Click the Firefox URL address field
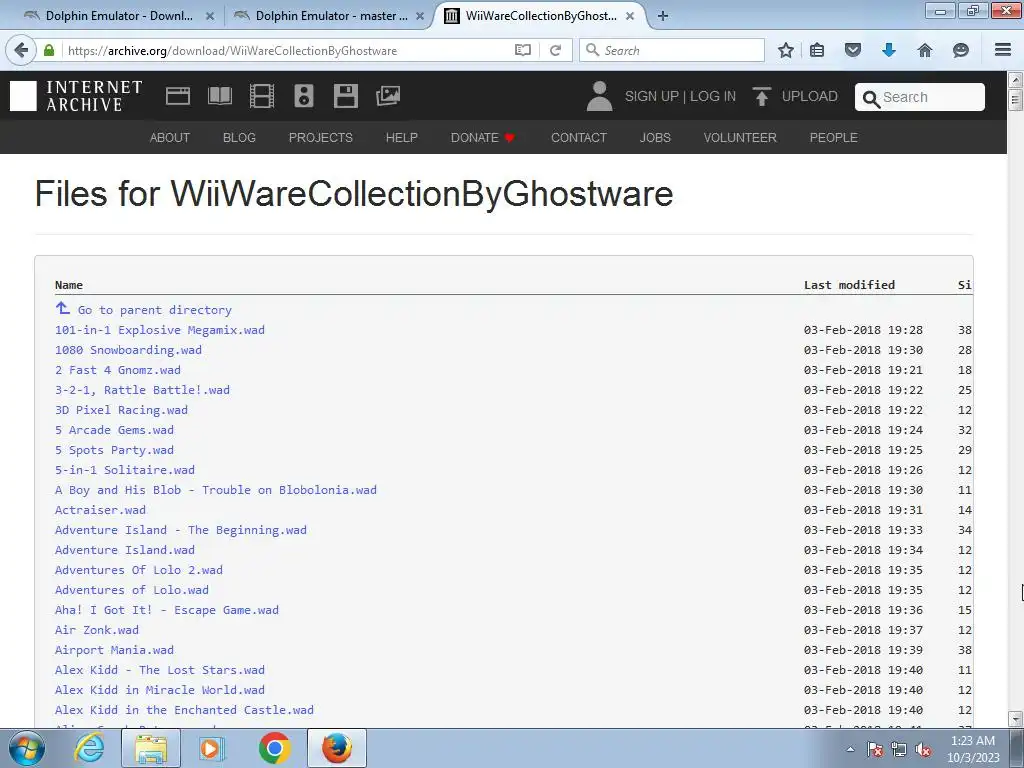1024x768 pixels. tap(287, 50)
